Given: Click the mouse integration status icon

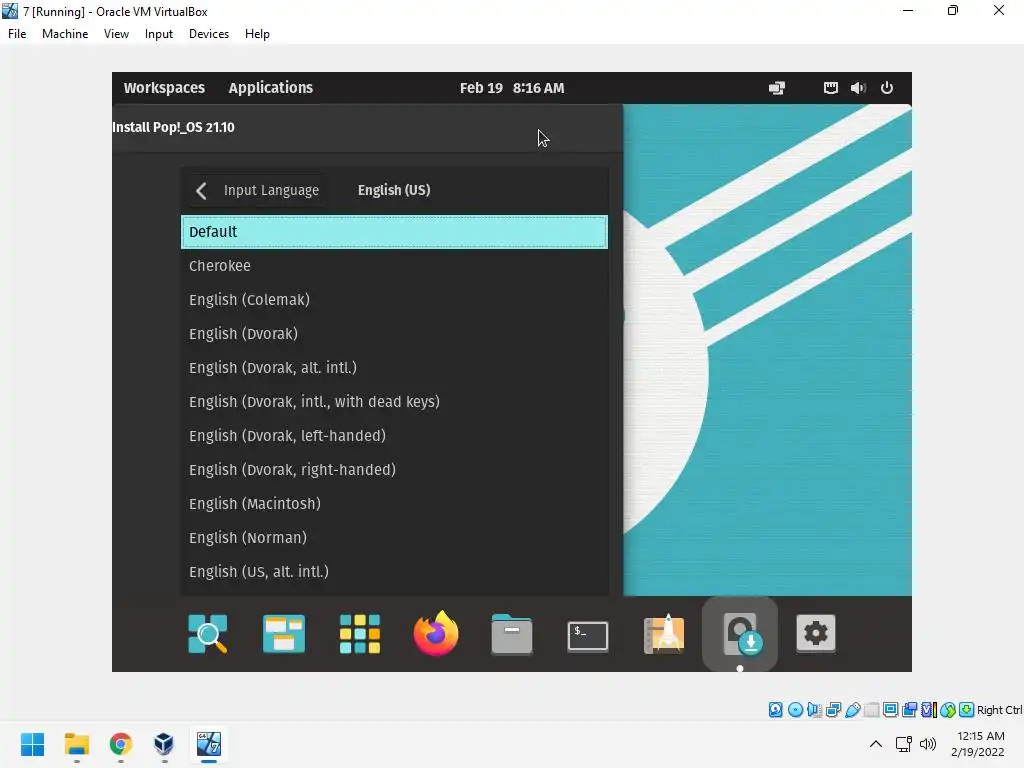Looking at the screenshot, I should pyautogui.click(x=948, y=710).
